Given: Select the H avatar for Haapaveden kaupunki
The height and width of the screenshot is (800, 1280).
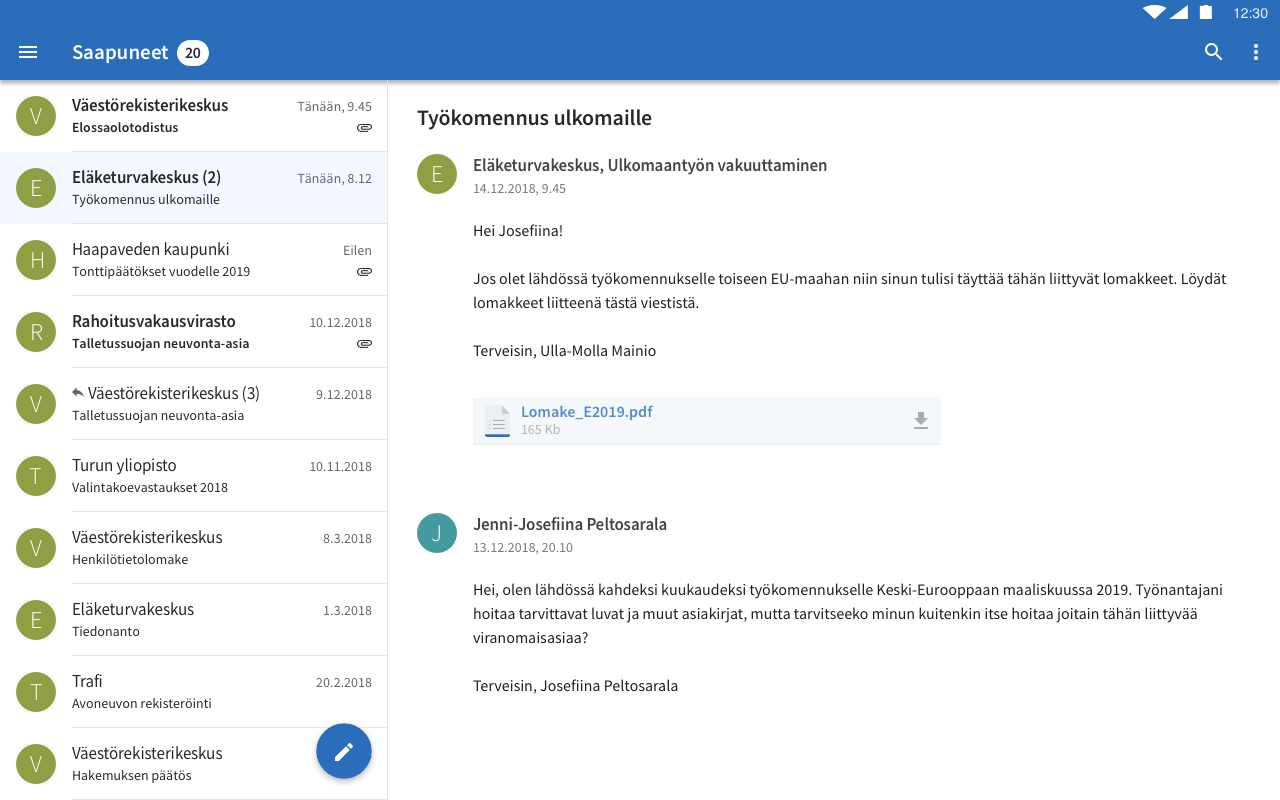Looking at the screenshot, I should pyautogui.click(x=36, y=260).
